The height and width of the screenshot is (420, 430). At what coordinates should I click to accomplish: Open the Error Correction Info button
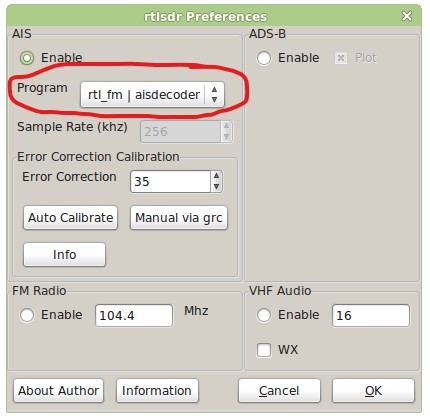(64, 254)
